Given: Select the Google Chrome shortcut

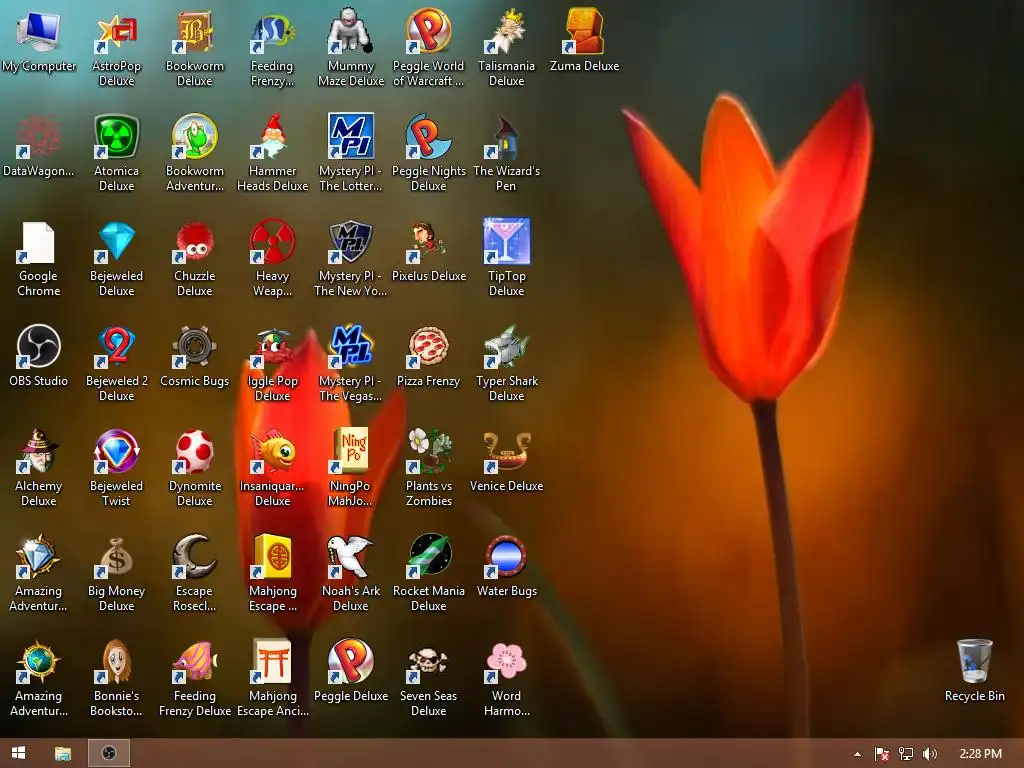Looking at the screenshot, I should pos(39,242).
